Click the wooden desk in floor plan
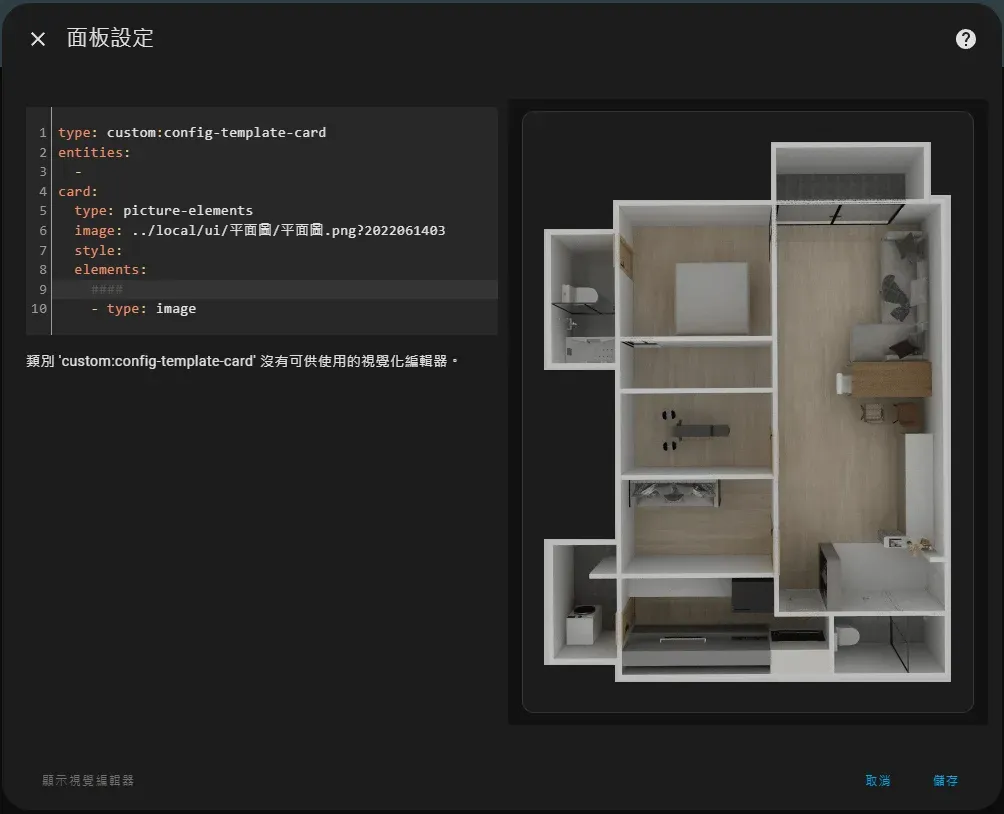 888,378
